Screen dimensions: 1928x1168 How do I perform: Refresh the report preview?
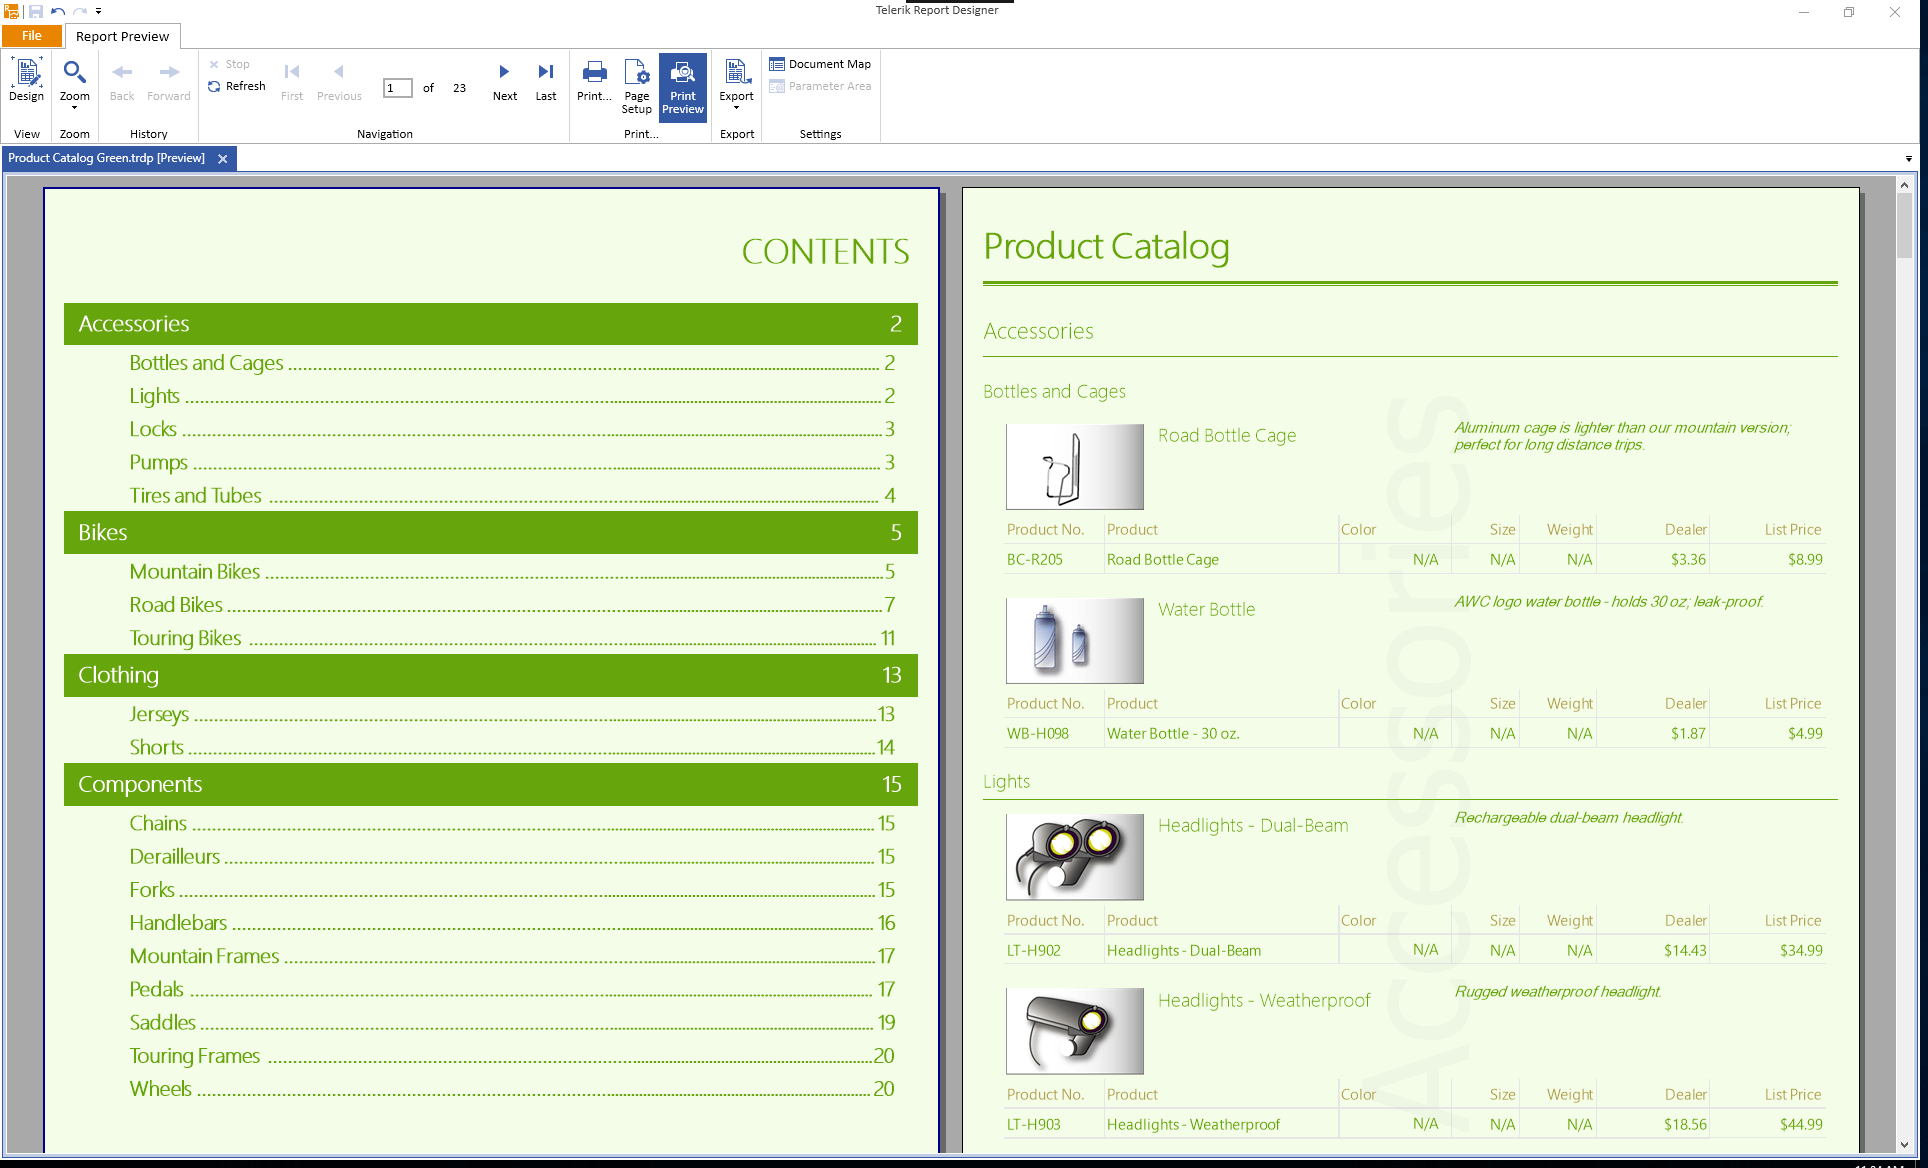click(x=237, y=86)
